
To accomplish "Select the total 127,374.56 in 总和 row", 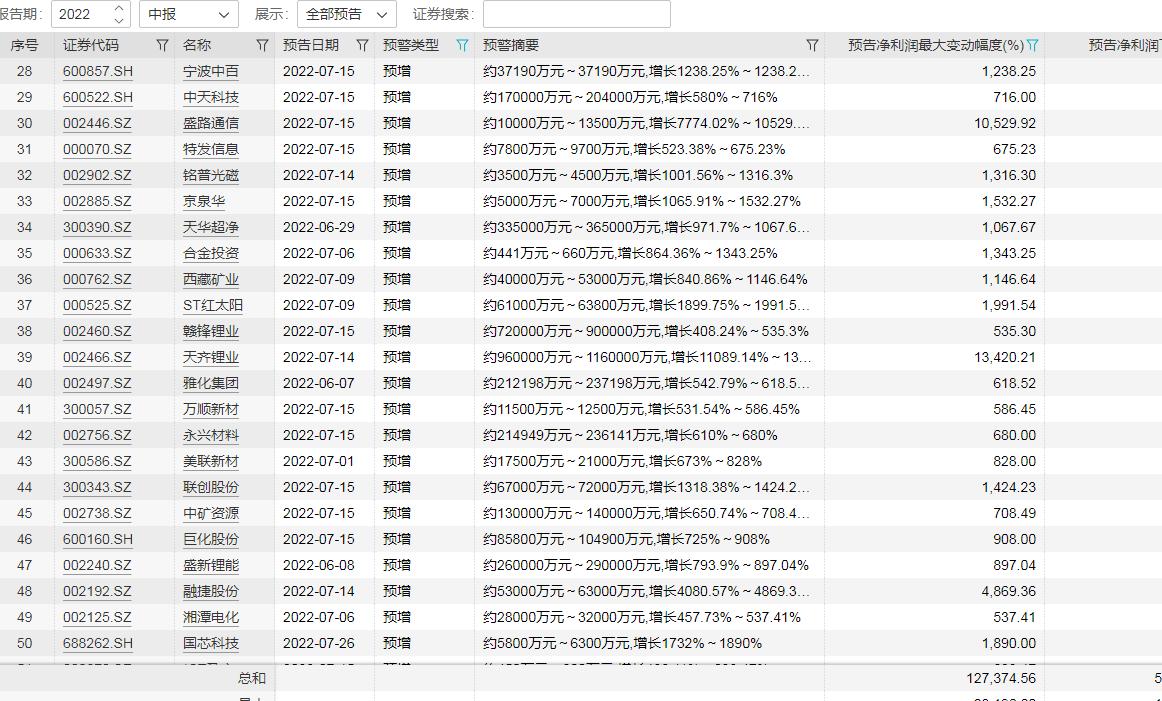I will pyautogui.click(x=1001, y=678).
